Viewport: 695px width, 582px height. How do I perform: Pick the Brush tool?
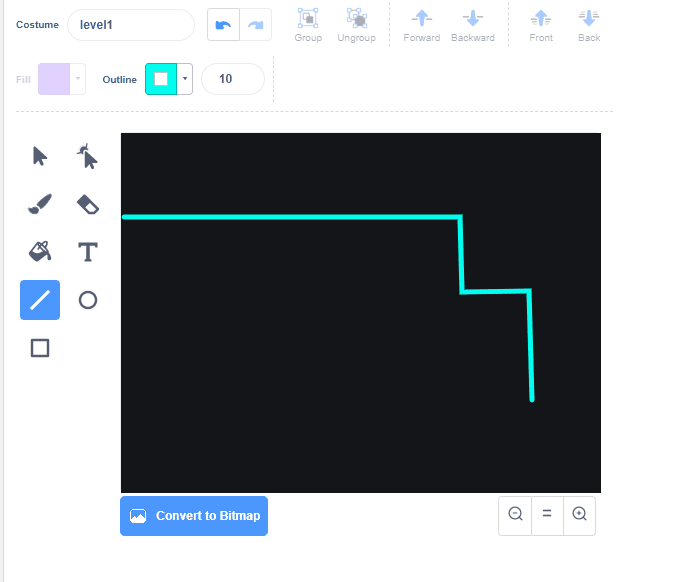pyautogui.click(x=40, y=204)
